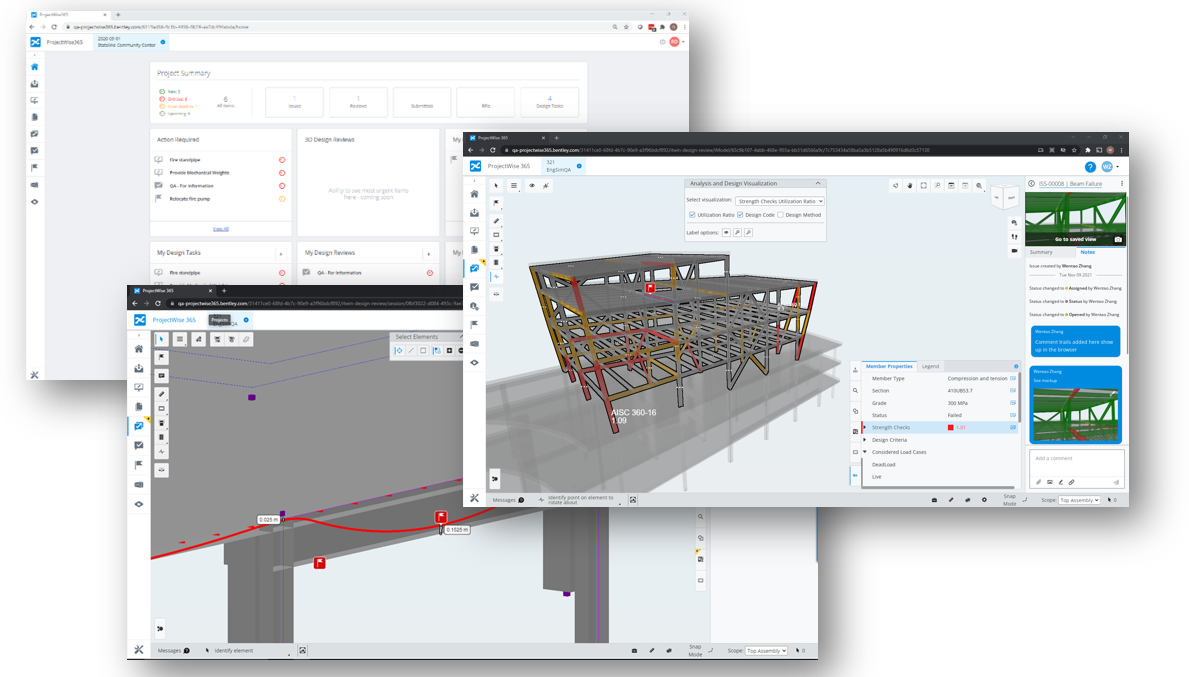Click the Grade value 300 MPa
This screenshot has height=677, width=1189.
958,403
